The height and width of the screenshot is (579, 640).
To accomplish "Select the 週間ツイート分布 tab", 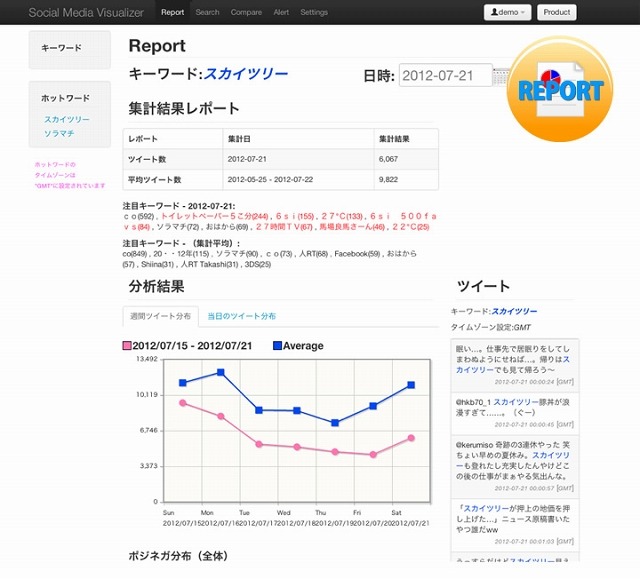I will pyautogui.click(x=160, y=316).
